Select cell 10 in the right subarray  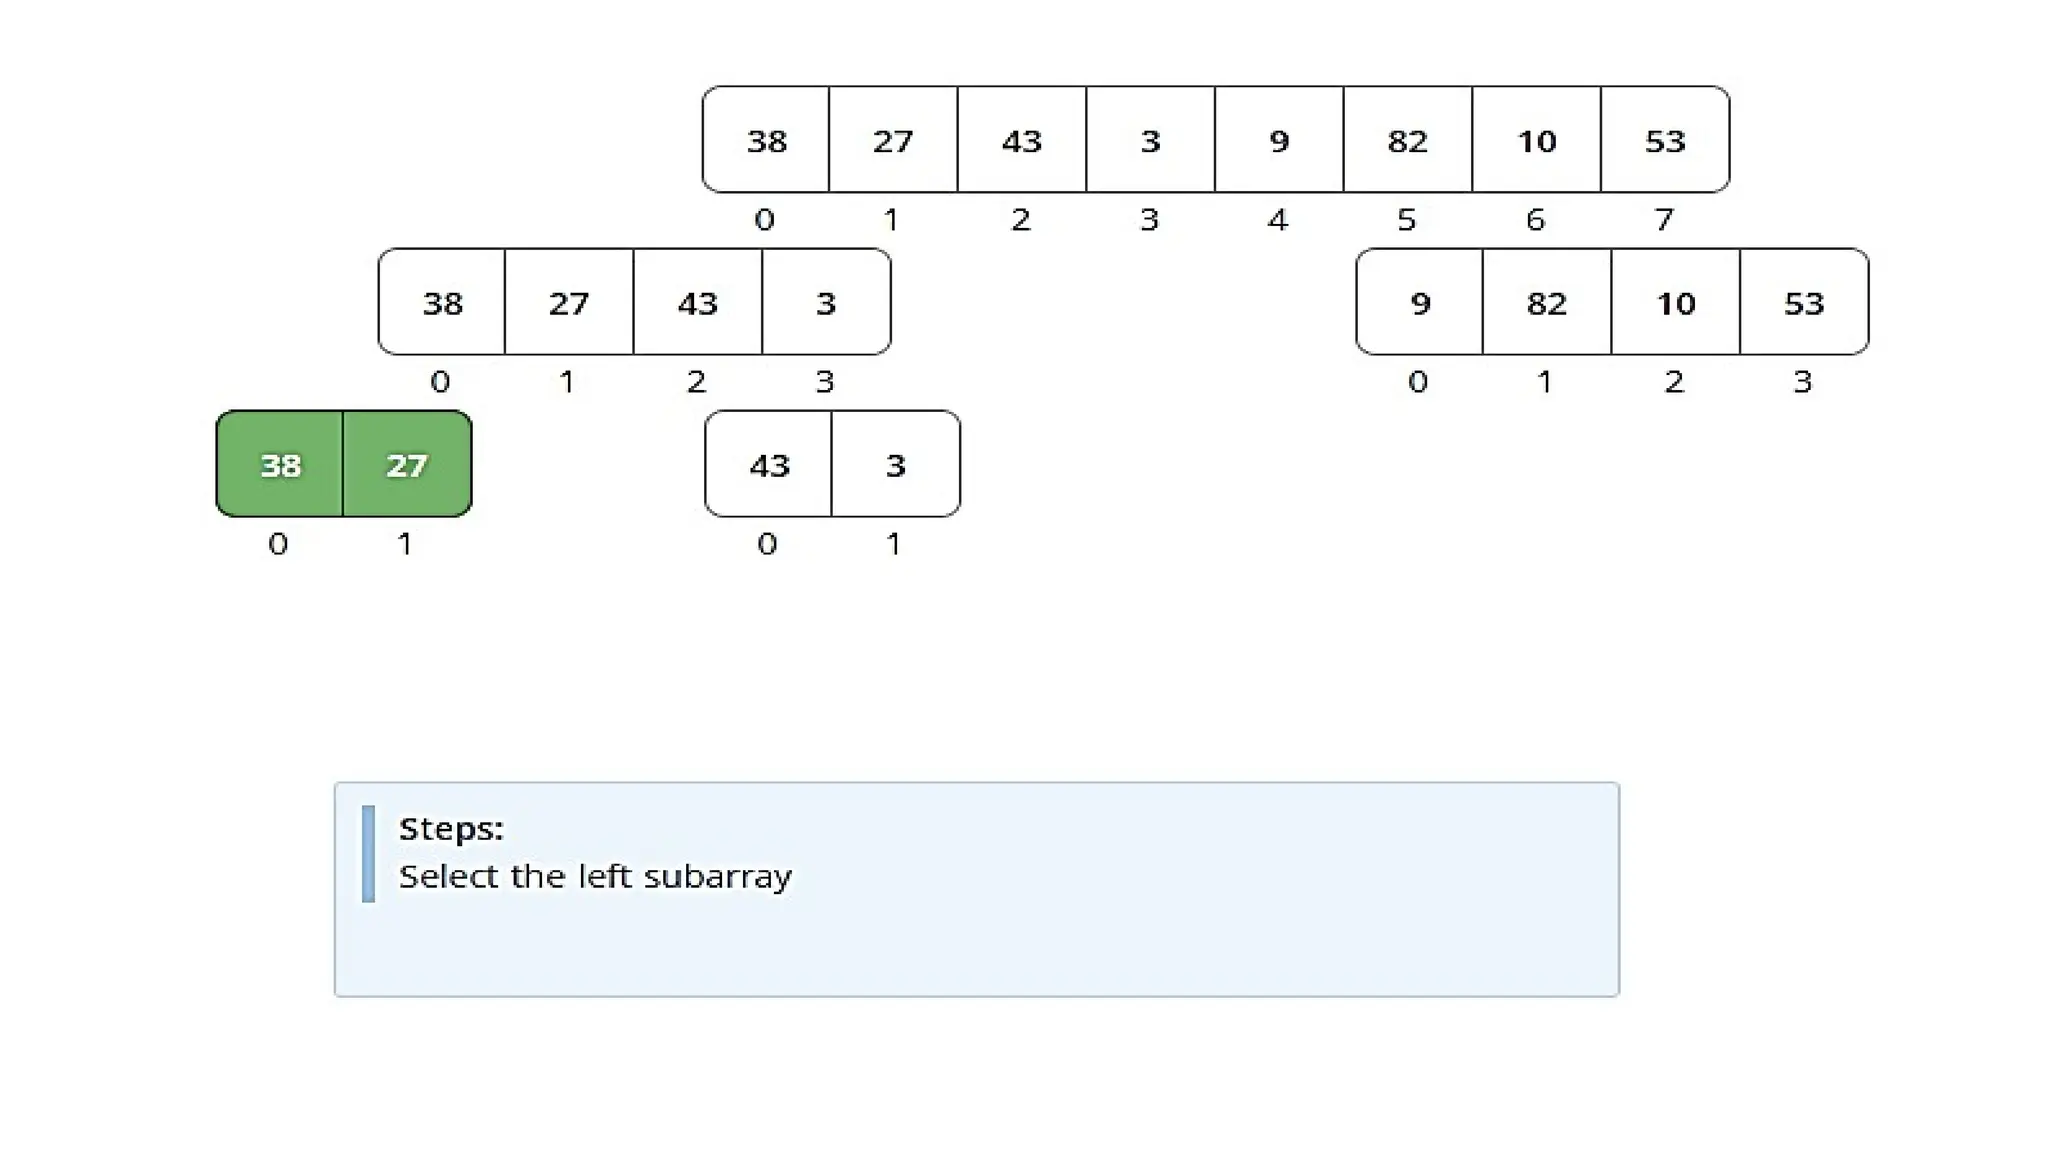point(1675,302)
